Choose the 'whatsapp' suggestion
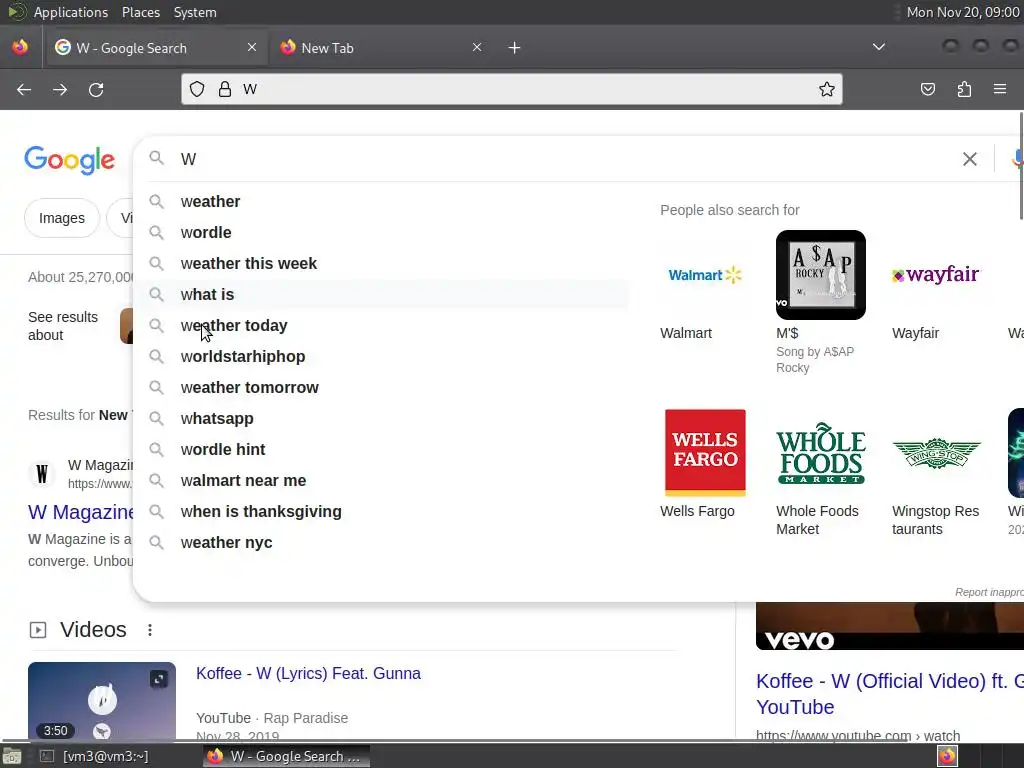Screen dimensions: 1024x768 (381, 419)
